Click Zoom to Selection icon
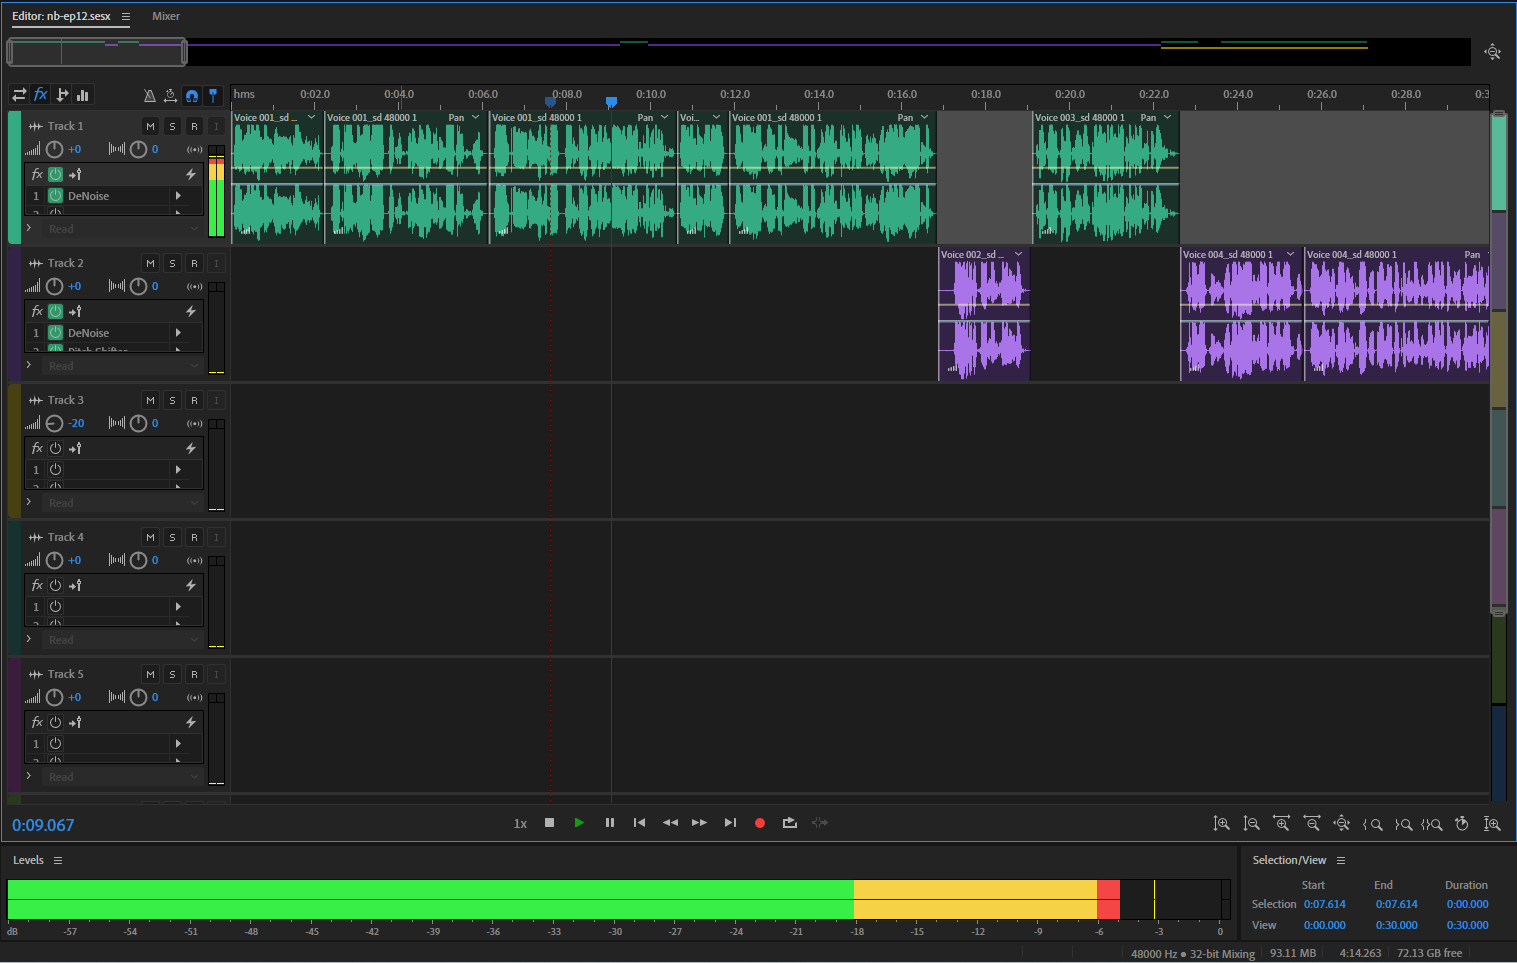1517x963 pixels. pyautogui.click(x=1432, y=824)
